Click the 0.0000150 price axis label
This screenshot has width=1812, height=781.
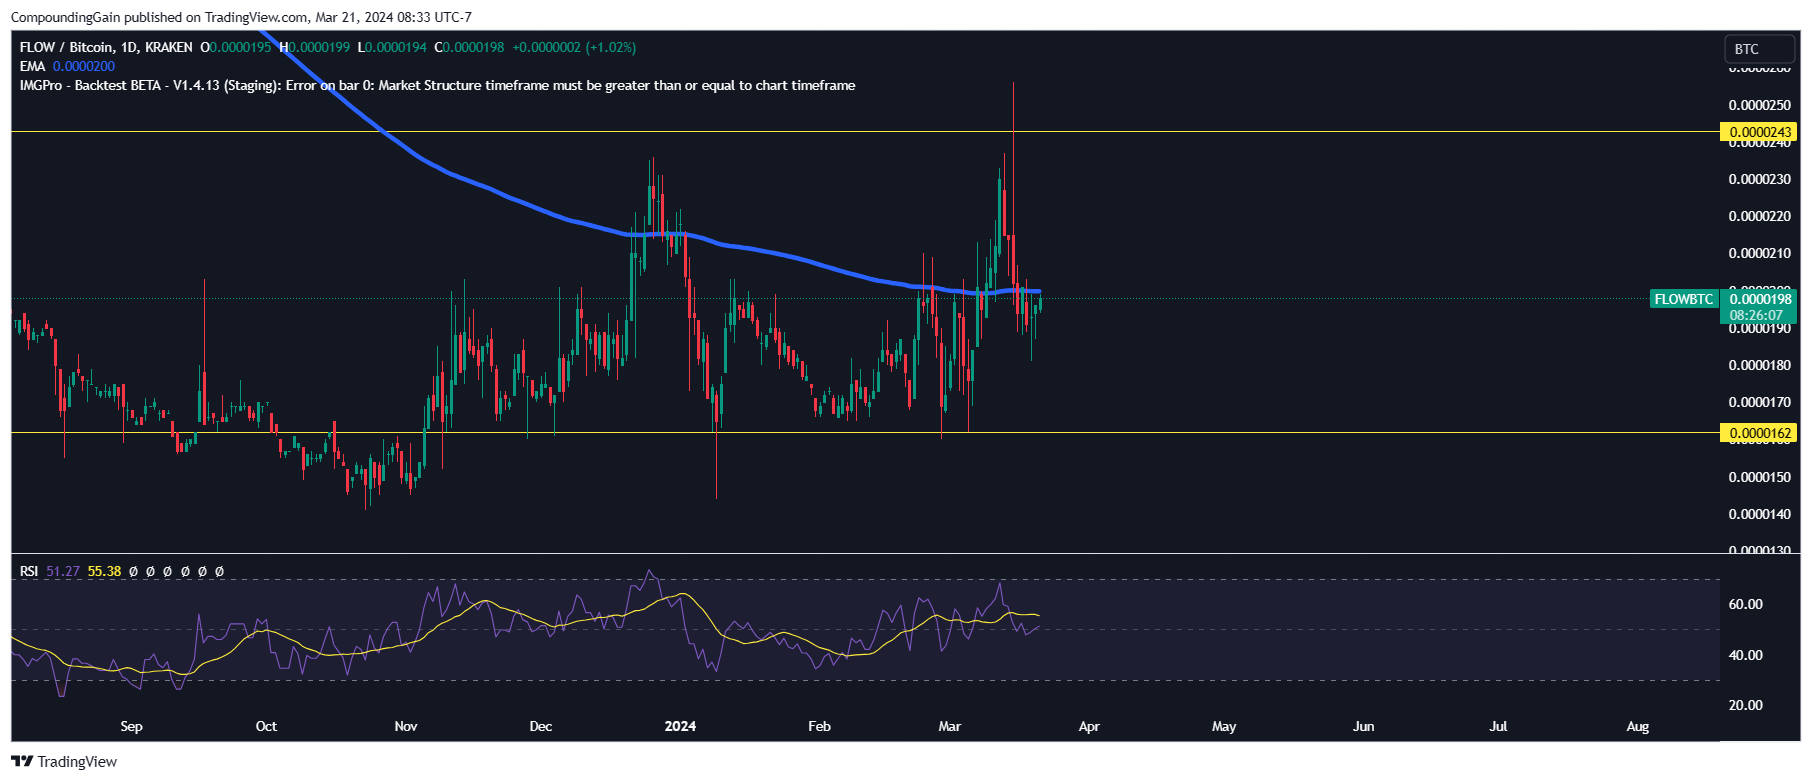tap(1760, 477)
